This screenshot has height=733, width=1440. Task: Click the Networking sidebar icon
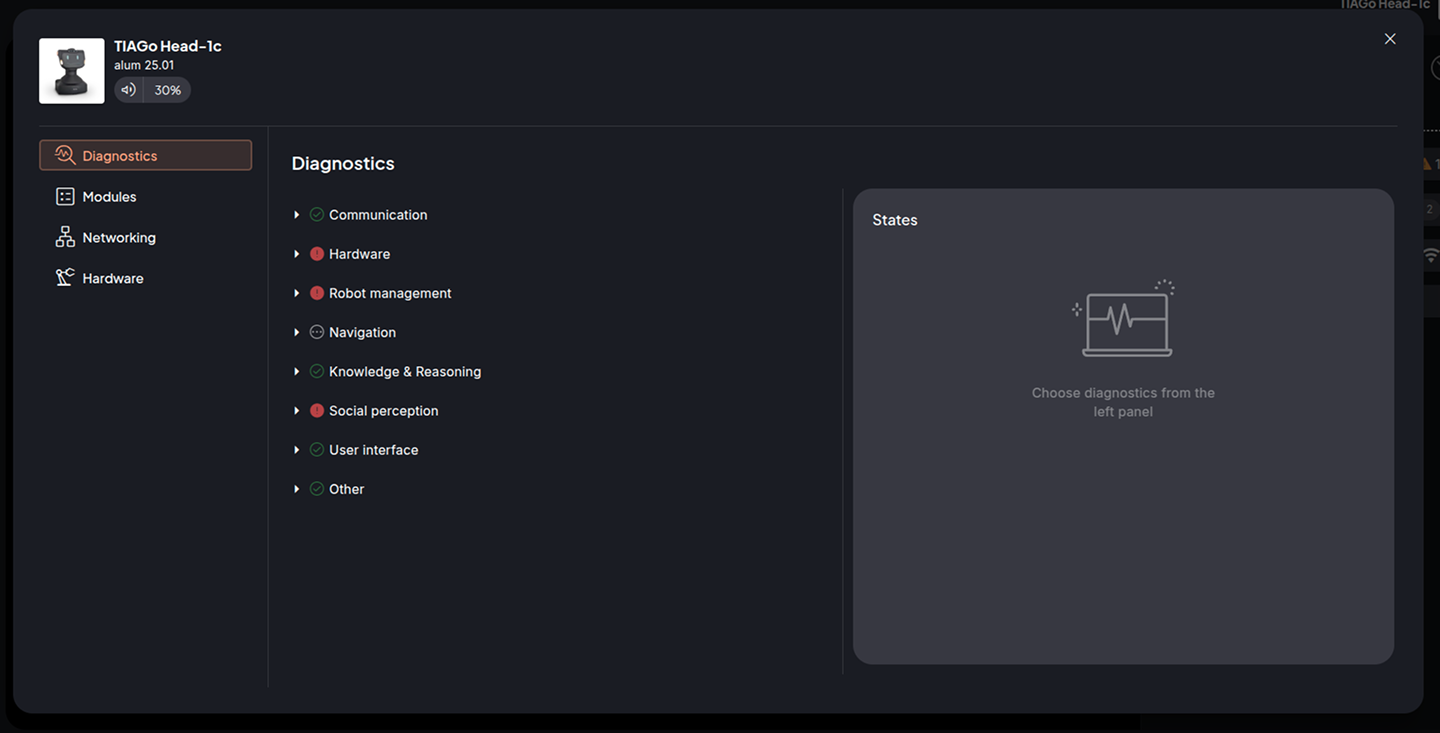coord(65,237)
